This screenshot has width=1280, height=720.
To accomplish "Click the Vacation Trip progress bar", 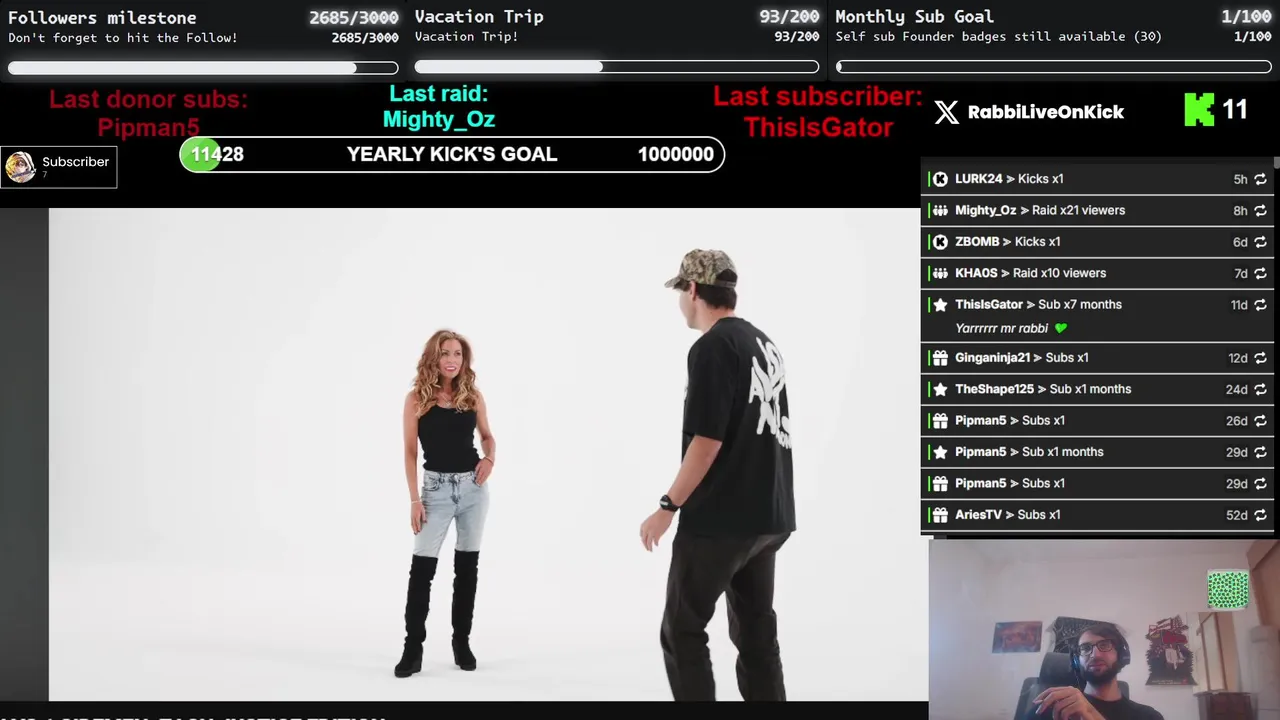I will pyautogui.click(x=617, y=67).
